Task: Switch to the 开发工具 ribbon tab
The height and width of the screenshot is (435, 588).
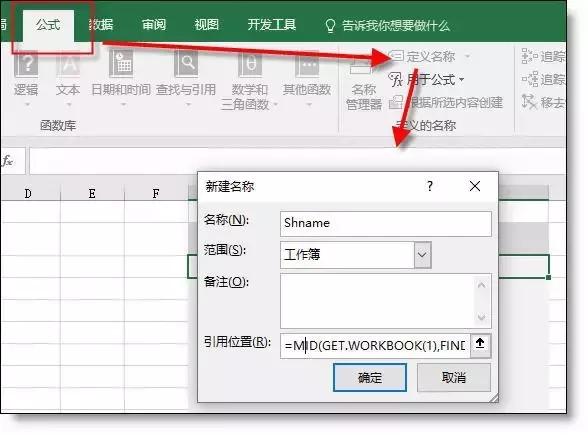Action: (x=272, y=25)
